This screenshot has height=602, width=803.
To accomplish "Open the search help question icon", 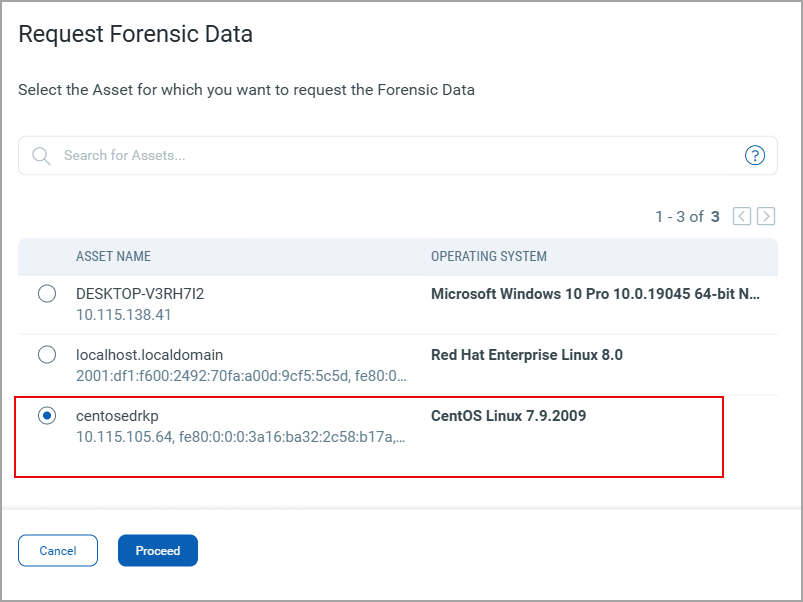I will coord(755,155).
